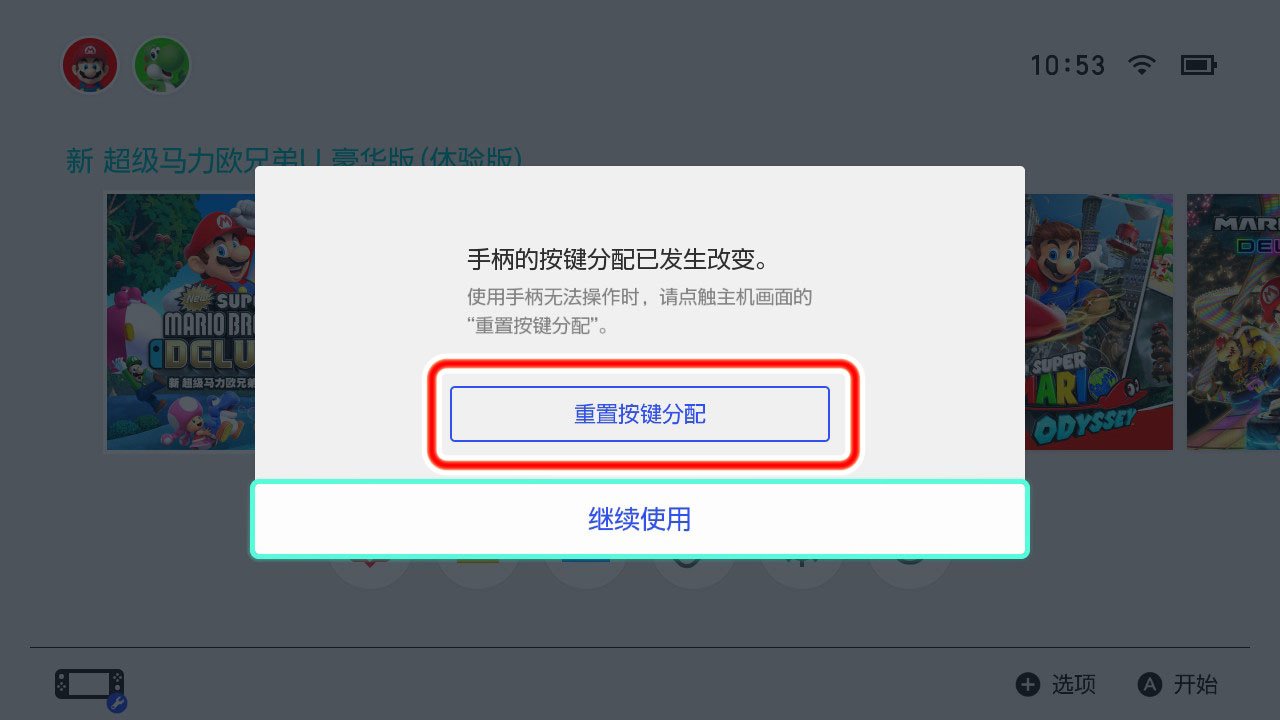Select the Mario Kart Deluxe game tile
The width and height of the screenshot is (1280, 720).
(x=1233, y=322)
